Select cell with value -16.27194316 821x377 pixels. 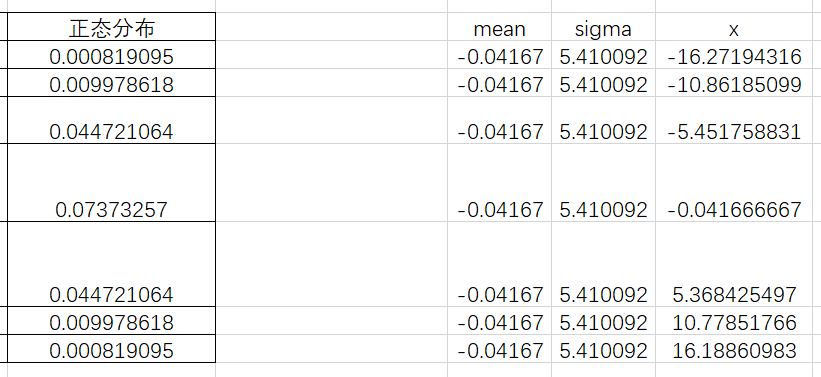tap(734, 54)
